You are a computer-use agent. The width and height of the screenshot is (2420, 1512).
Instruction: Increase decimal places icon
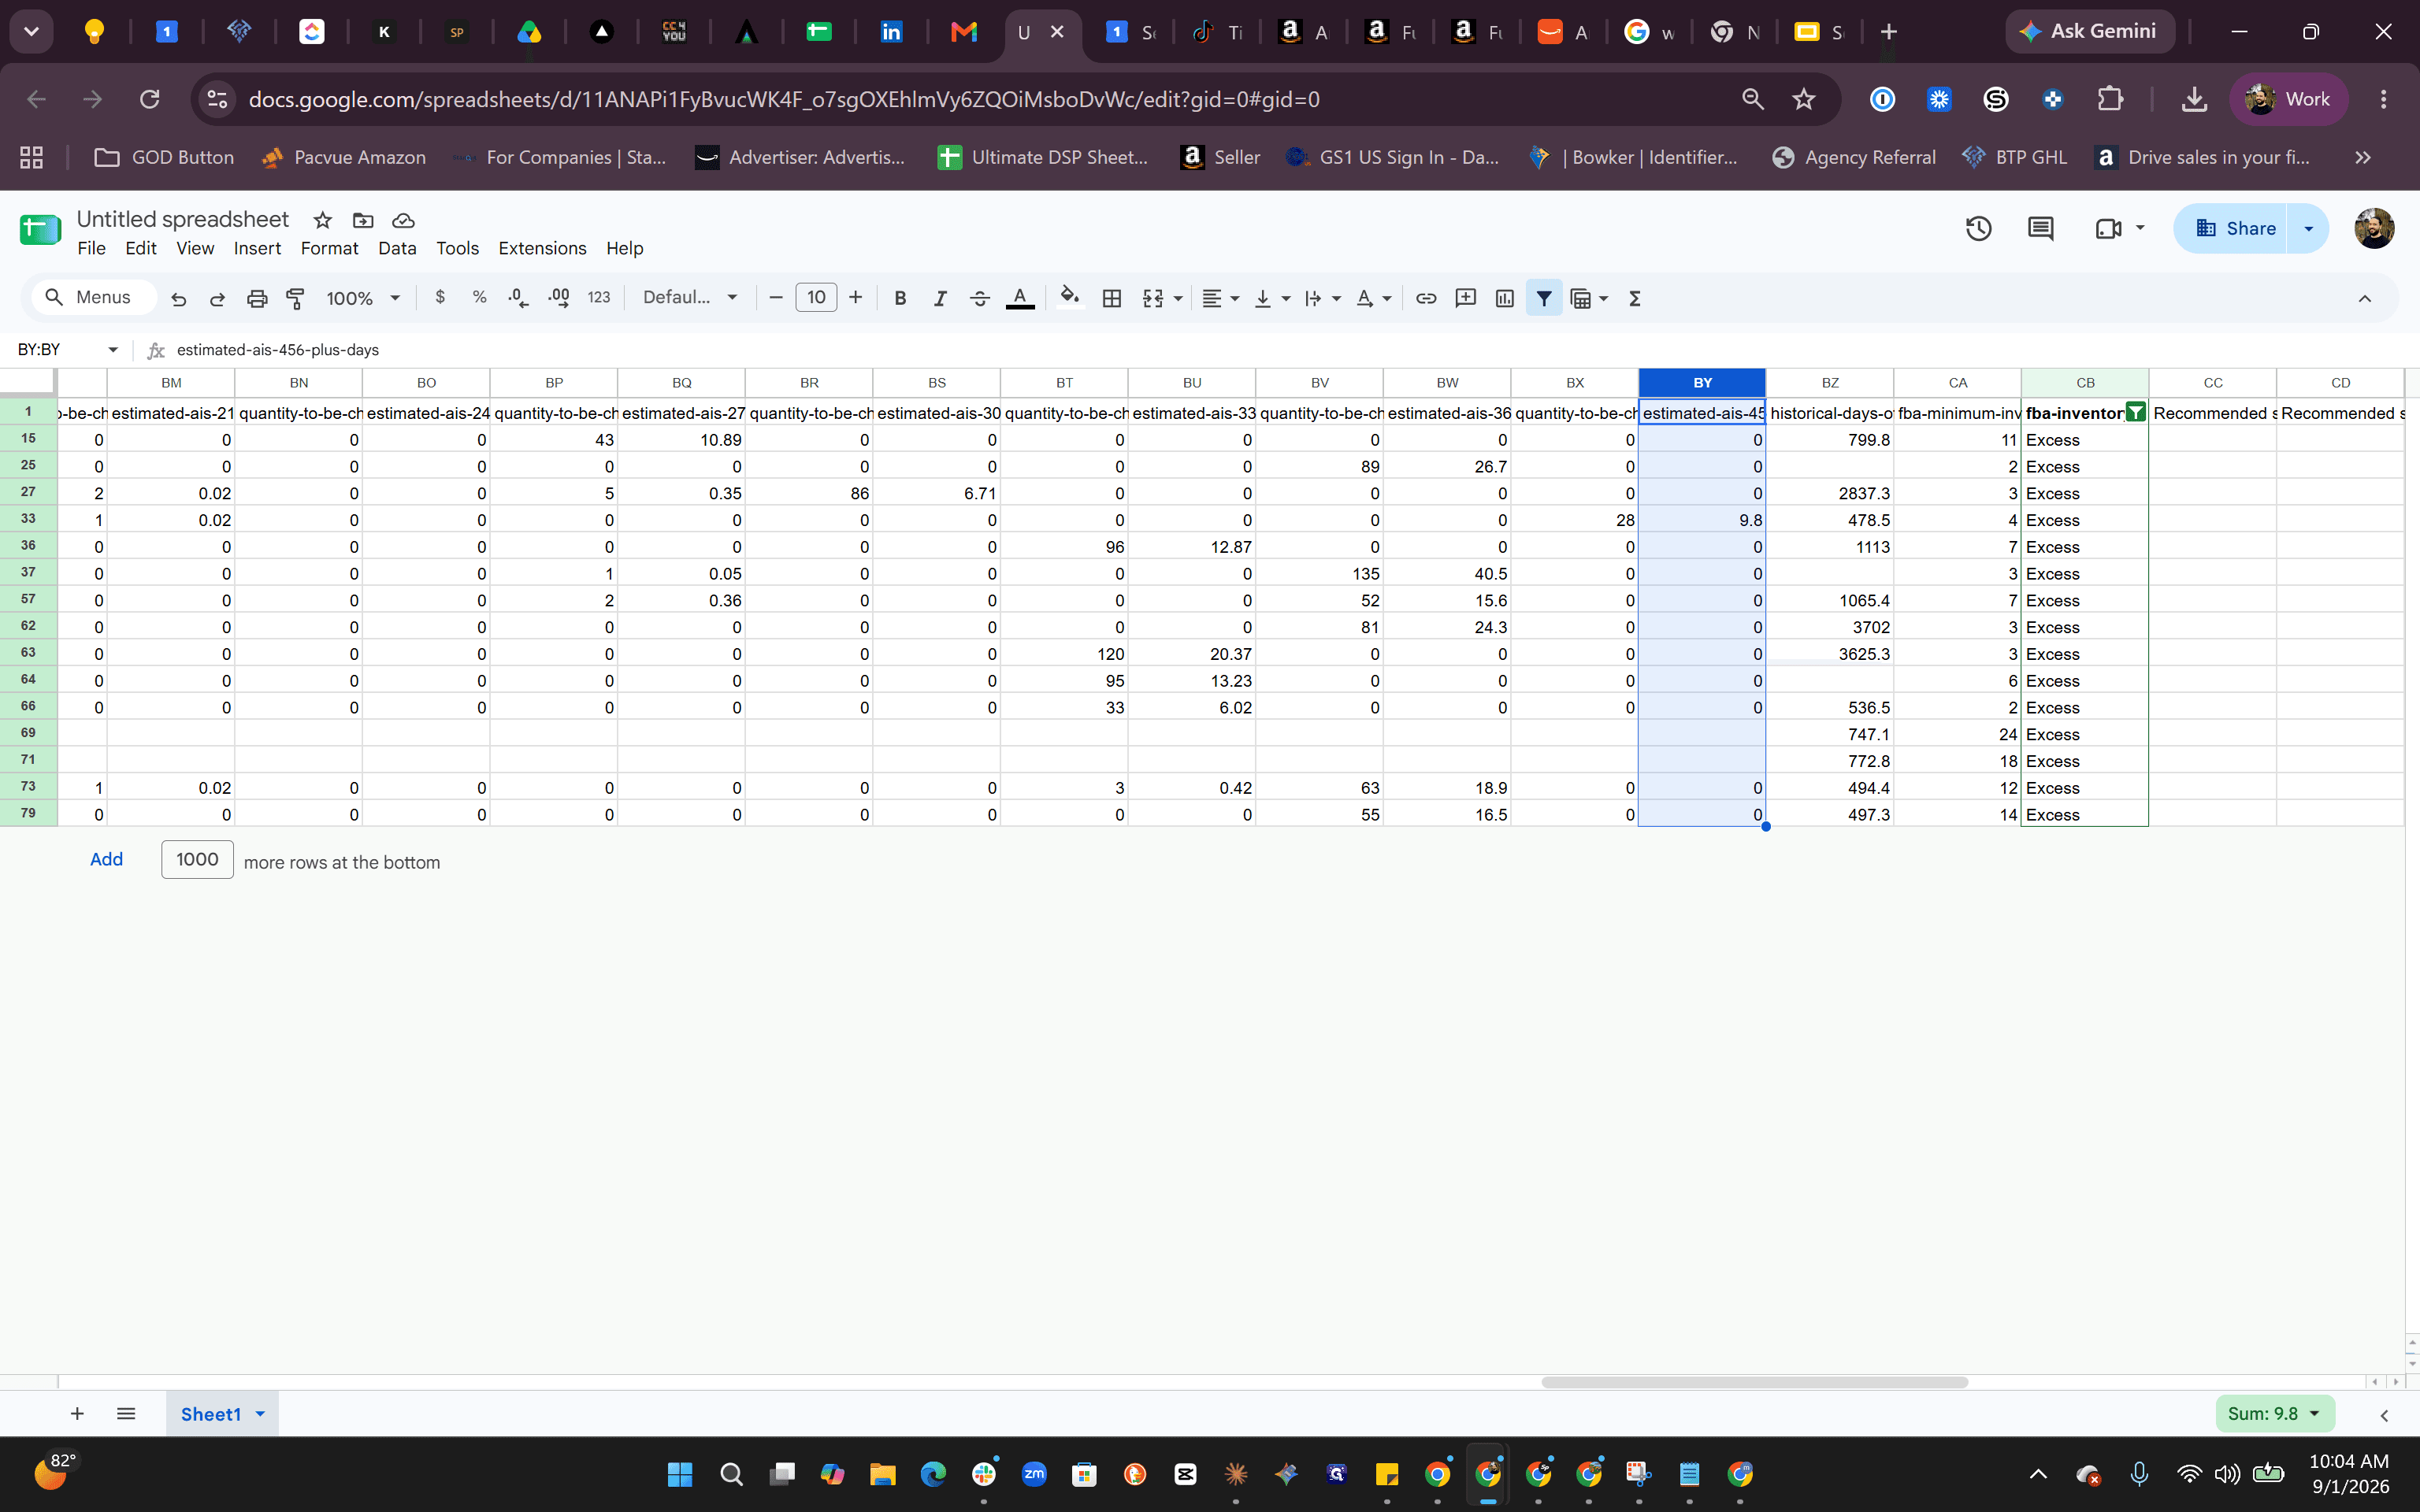(559, 298)
